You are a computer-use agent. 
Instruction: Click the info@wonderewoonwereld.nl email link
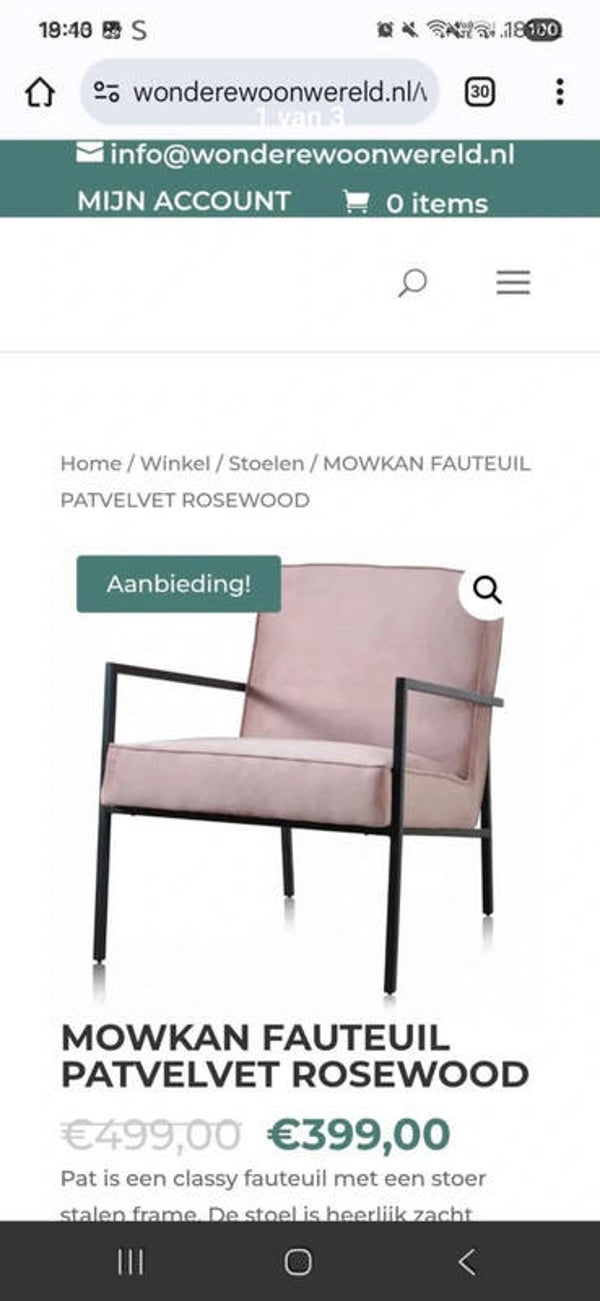(x=312, y=155)
